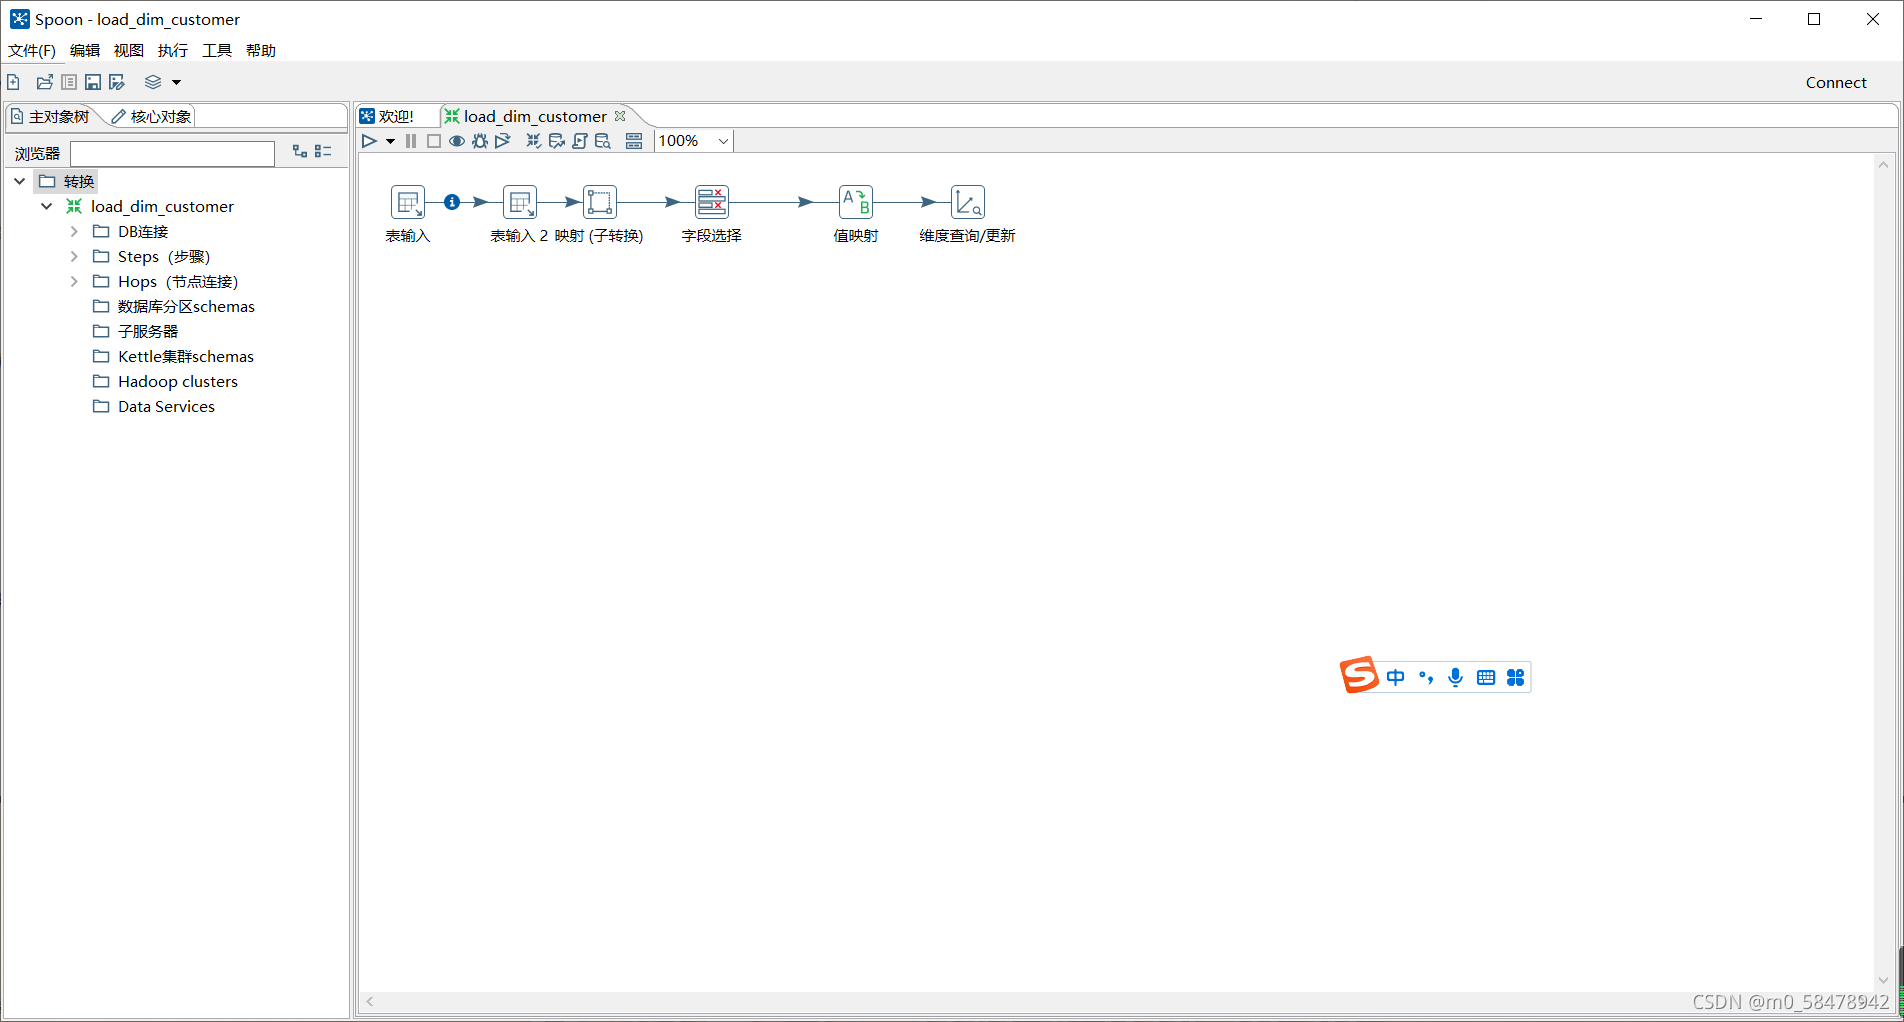Select the 表输入 2 step icon

520,202
